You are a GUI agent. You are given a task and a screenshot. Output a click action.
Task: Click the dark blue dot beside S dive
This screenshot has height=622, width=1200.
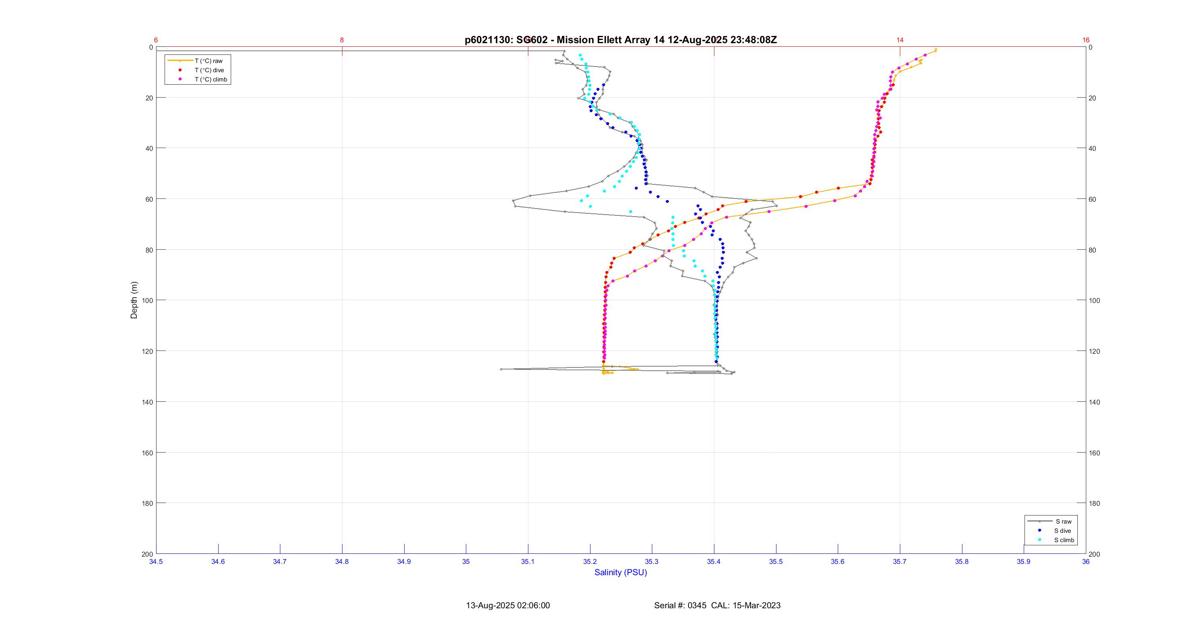(x=1040, y=530)
